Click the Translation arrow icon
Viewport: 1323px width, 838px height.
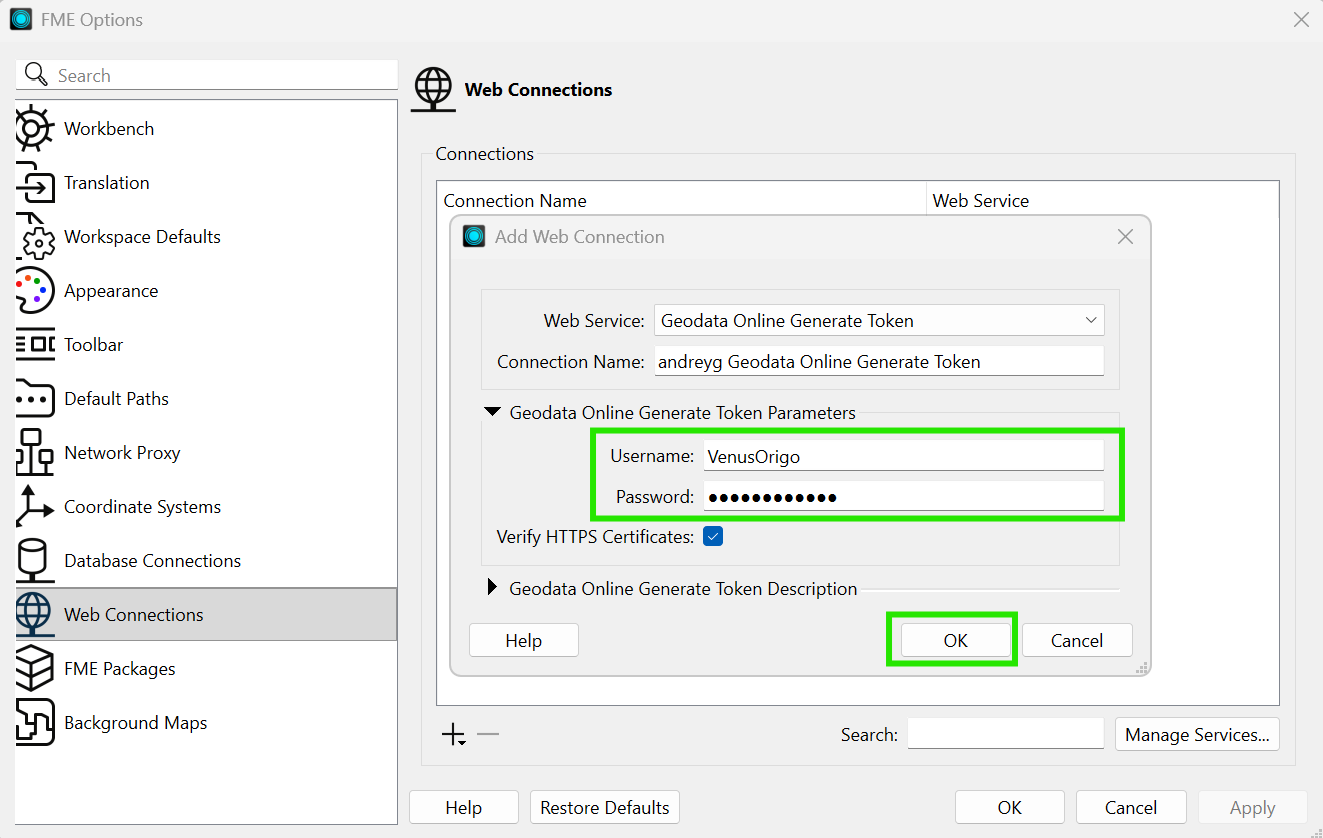point(34,182)
